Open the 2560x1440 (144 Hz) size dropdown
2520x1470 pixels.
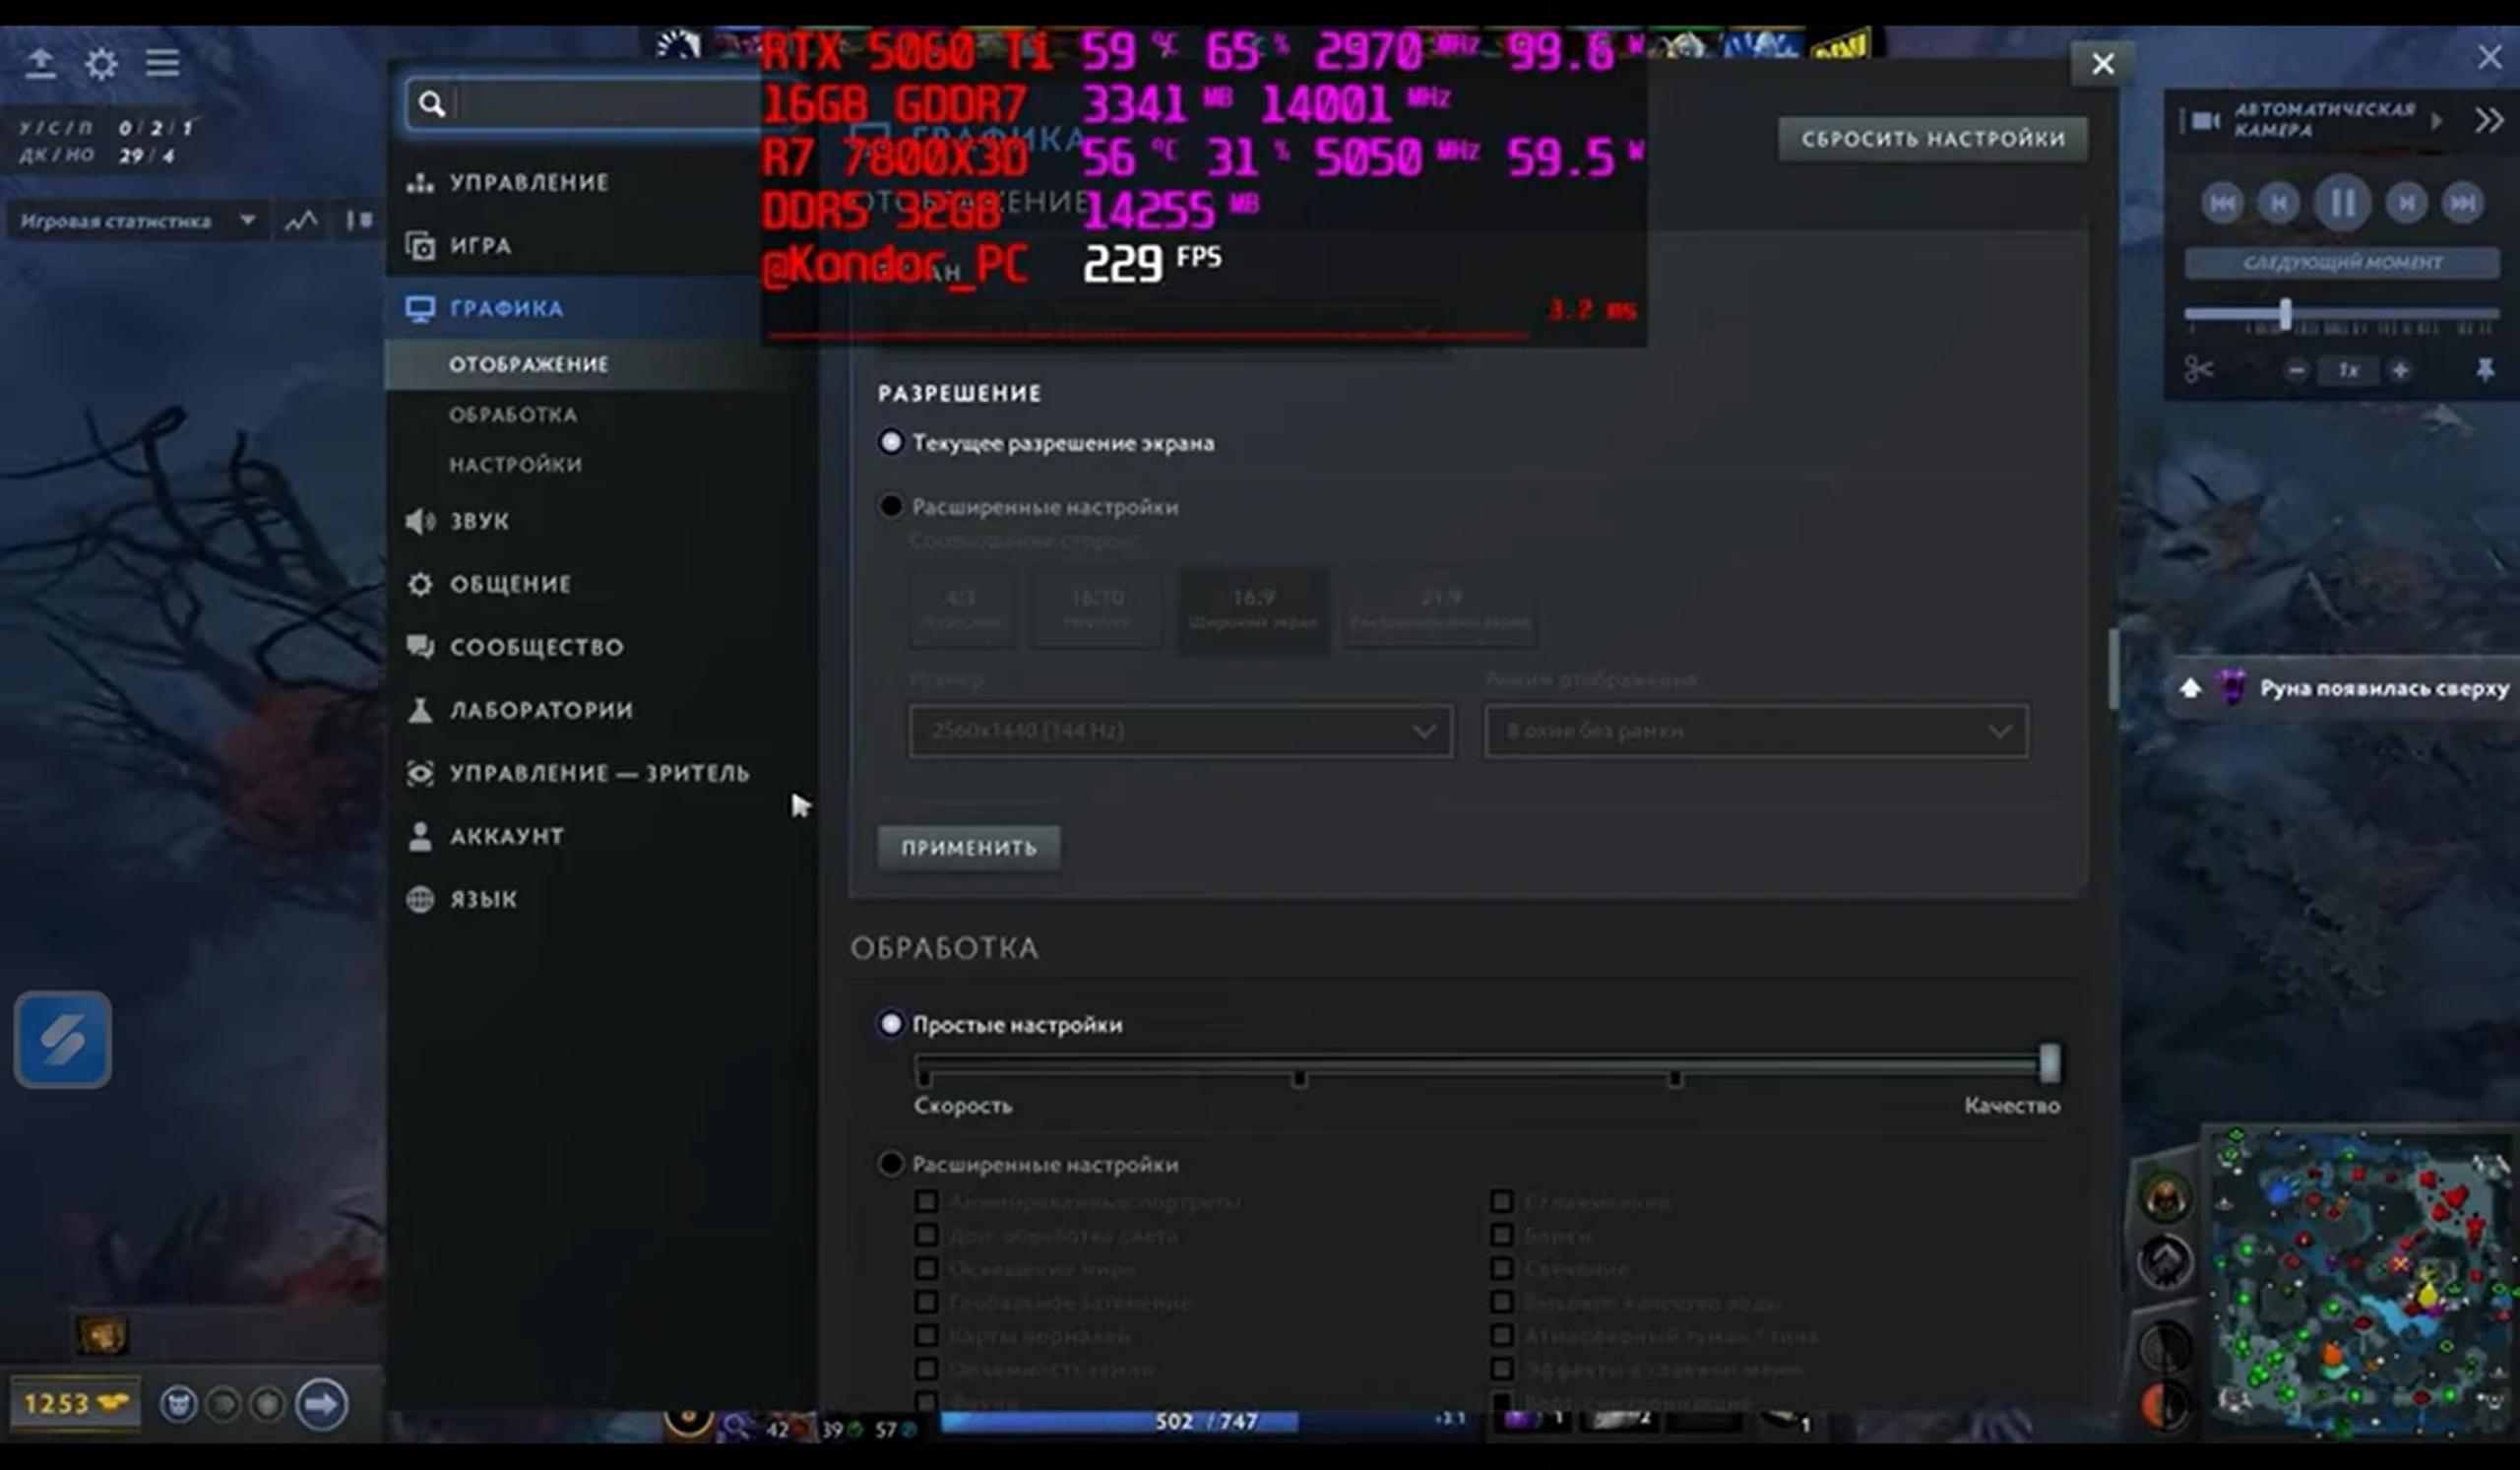(x=1180, y=731)
